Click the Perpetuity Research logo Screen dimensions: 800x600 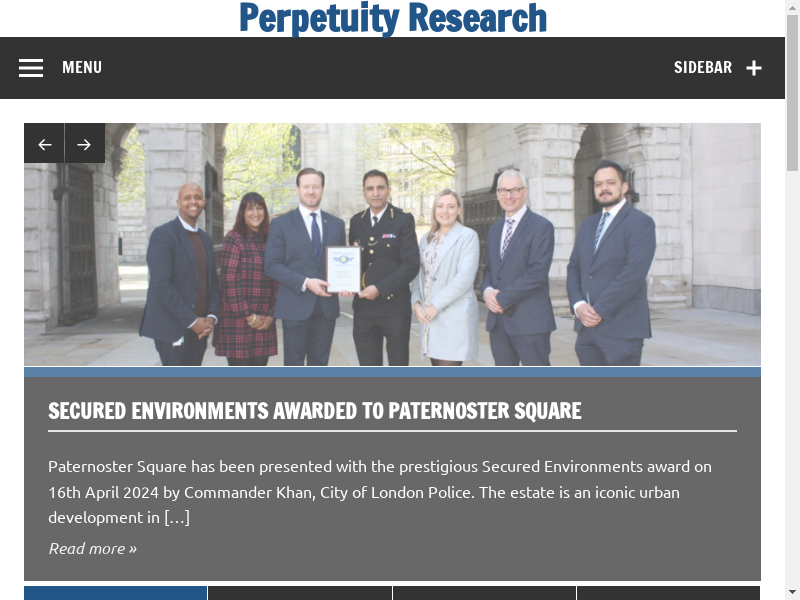coord(392,18)
